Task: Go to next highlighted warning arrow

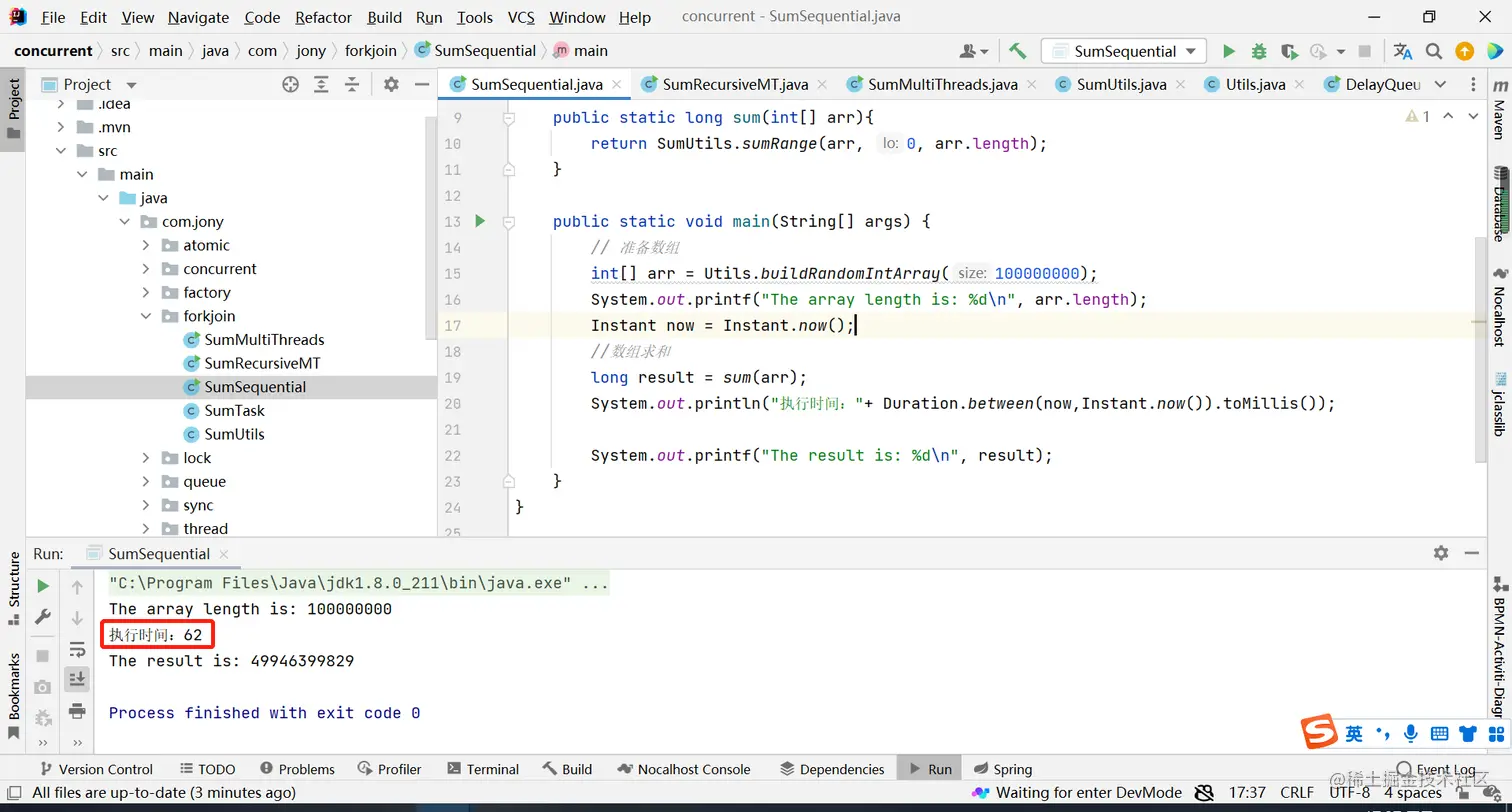Action: [1473, 117]
